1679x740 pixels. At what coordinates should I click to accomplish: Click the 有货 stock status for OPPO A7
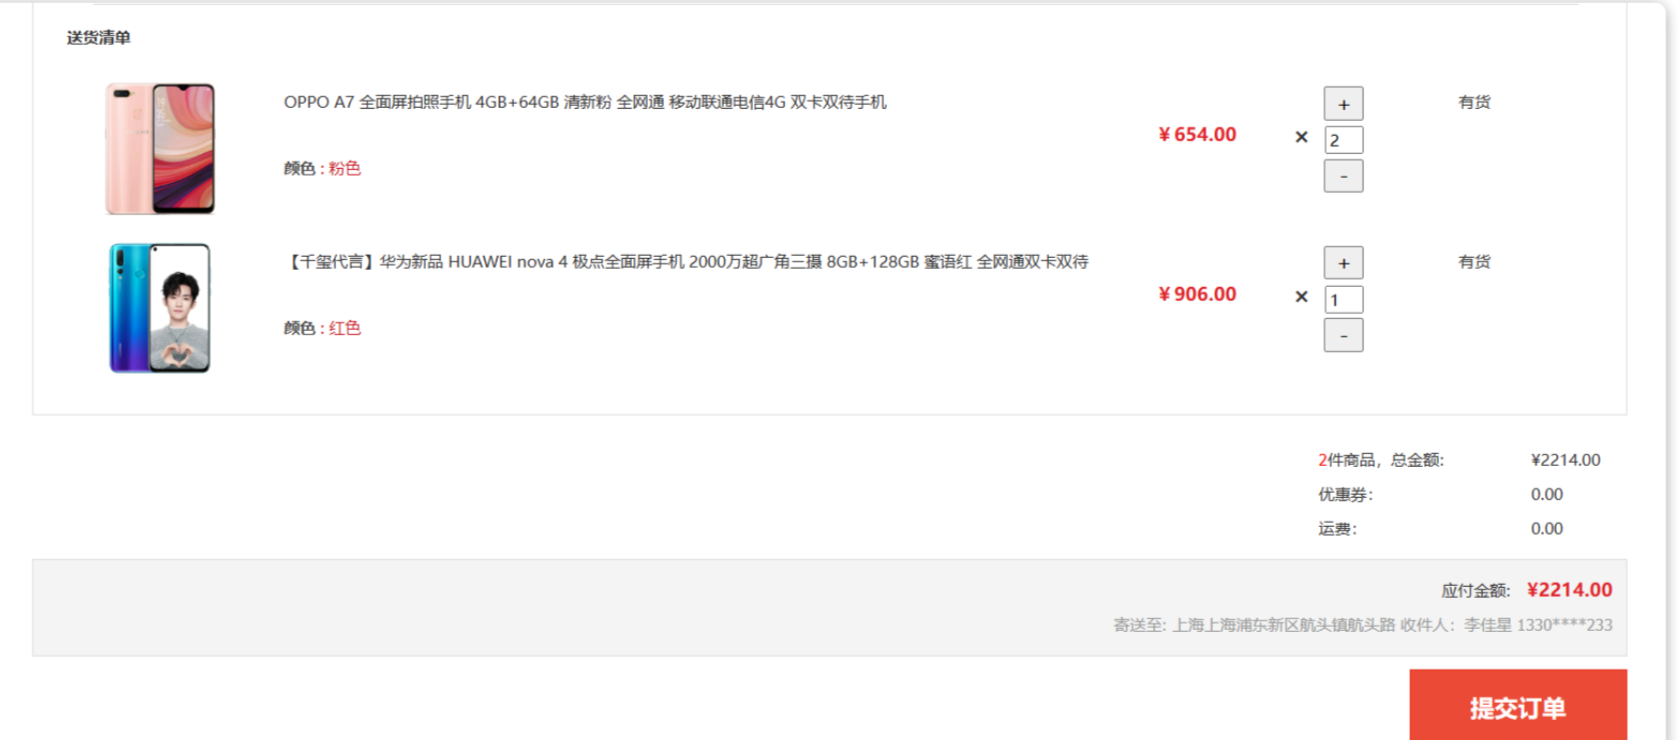tap(1474, 102)
